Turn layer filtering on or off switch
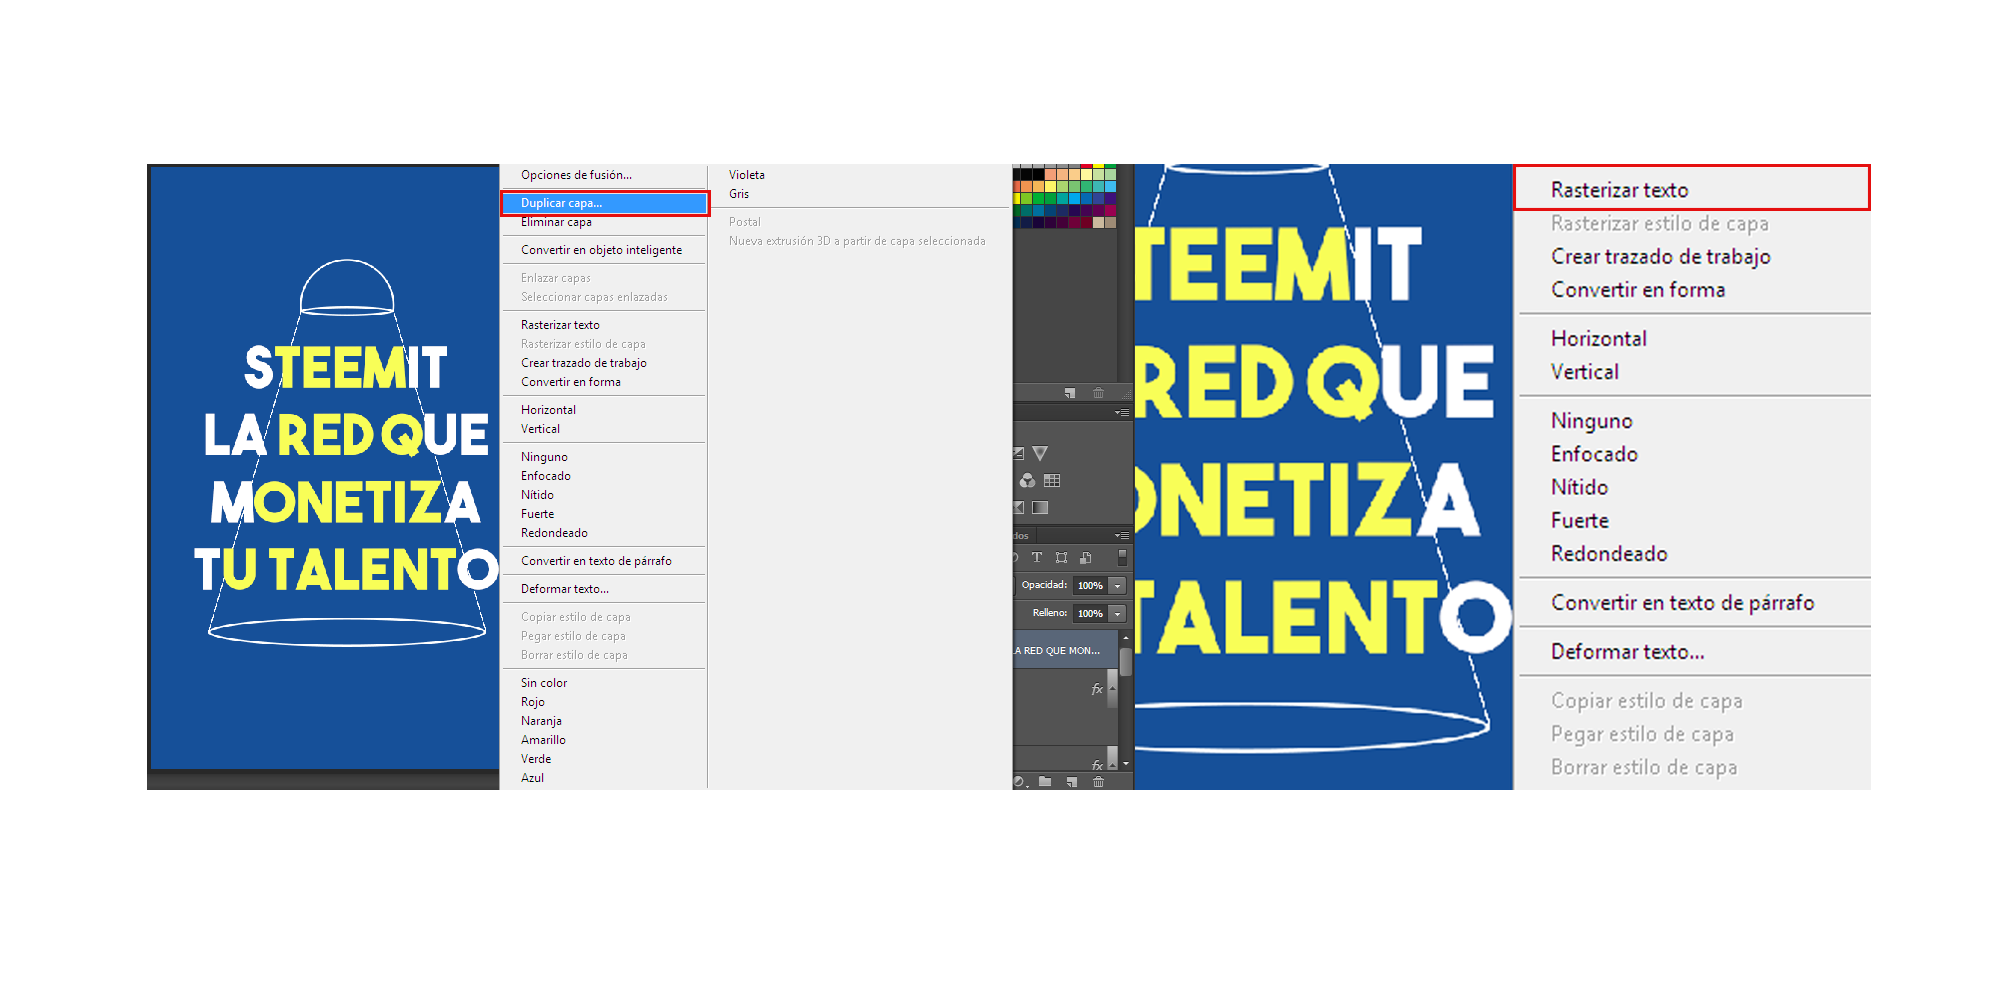 coord(1122,558)
